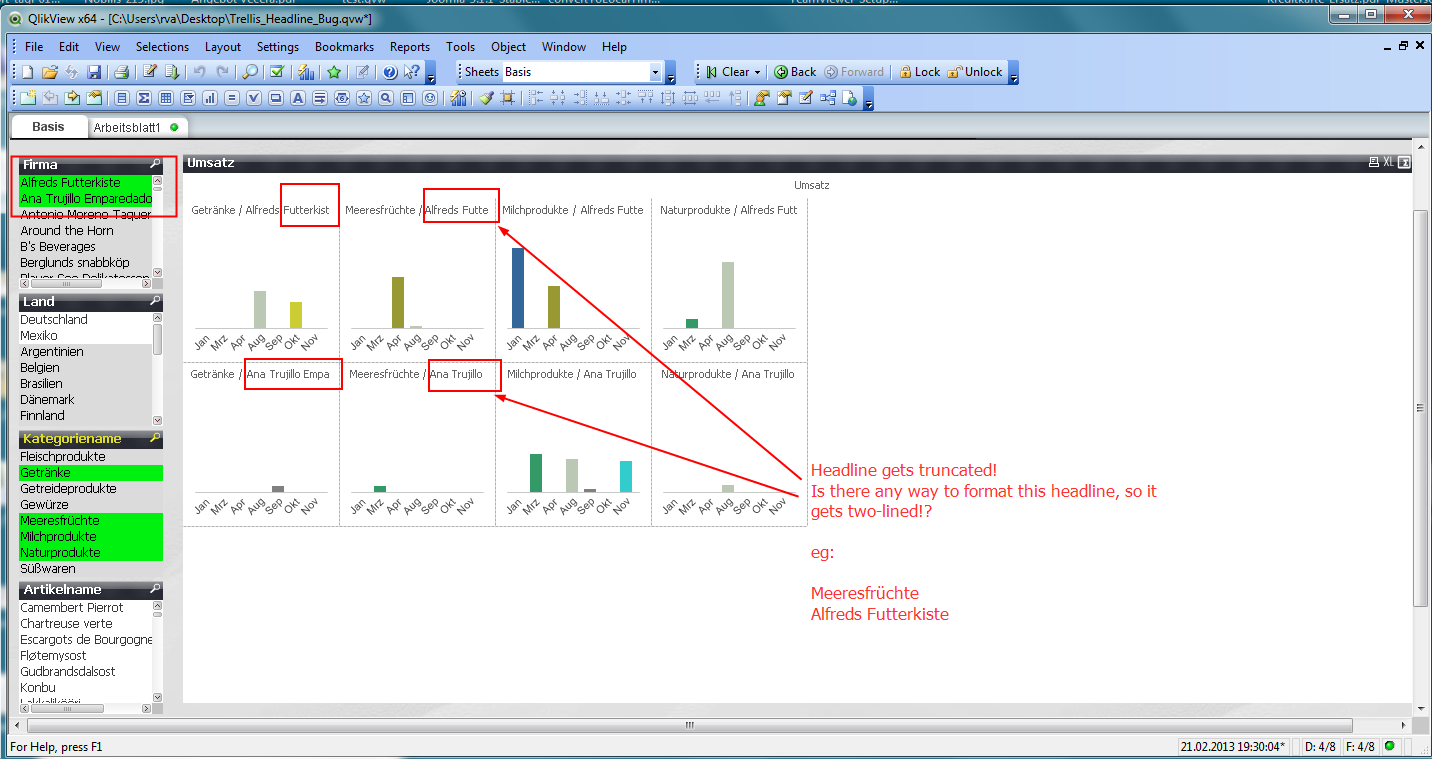Expand the Clear button dropdown arrow
Image resolution: width=1432 pixels, height=759 pixels.
757,72
